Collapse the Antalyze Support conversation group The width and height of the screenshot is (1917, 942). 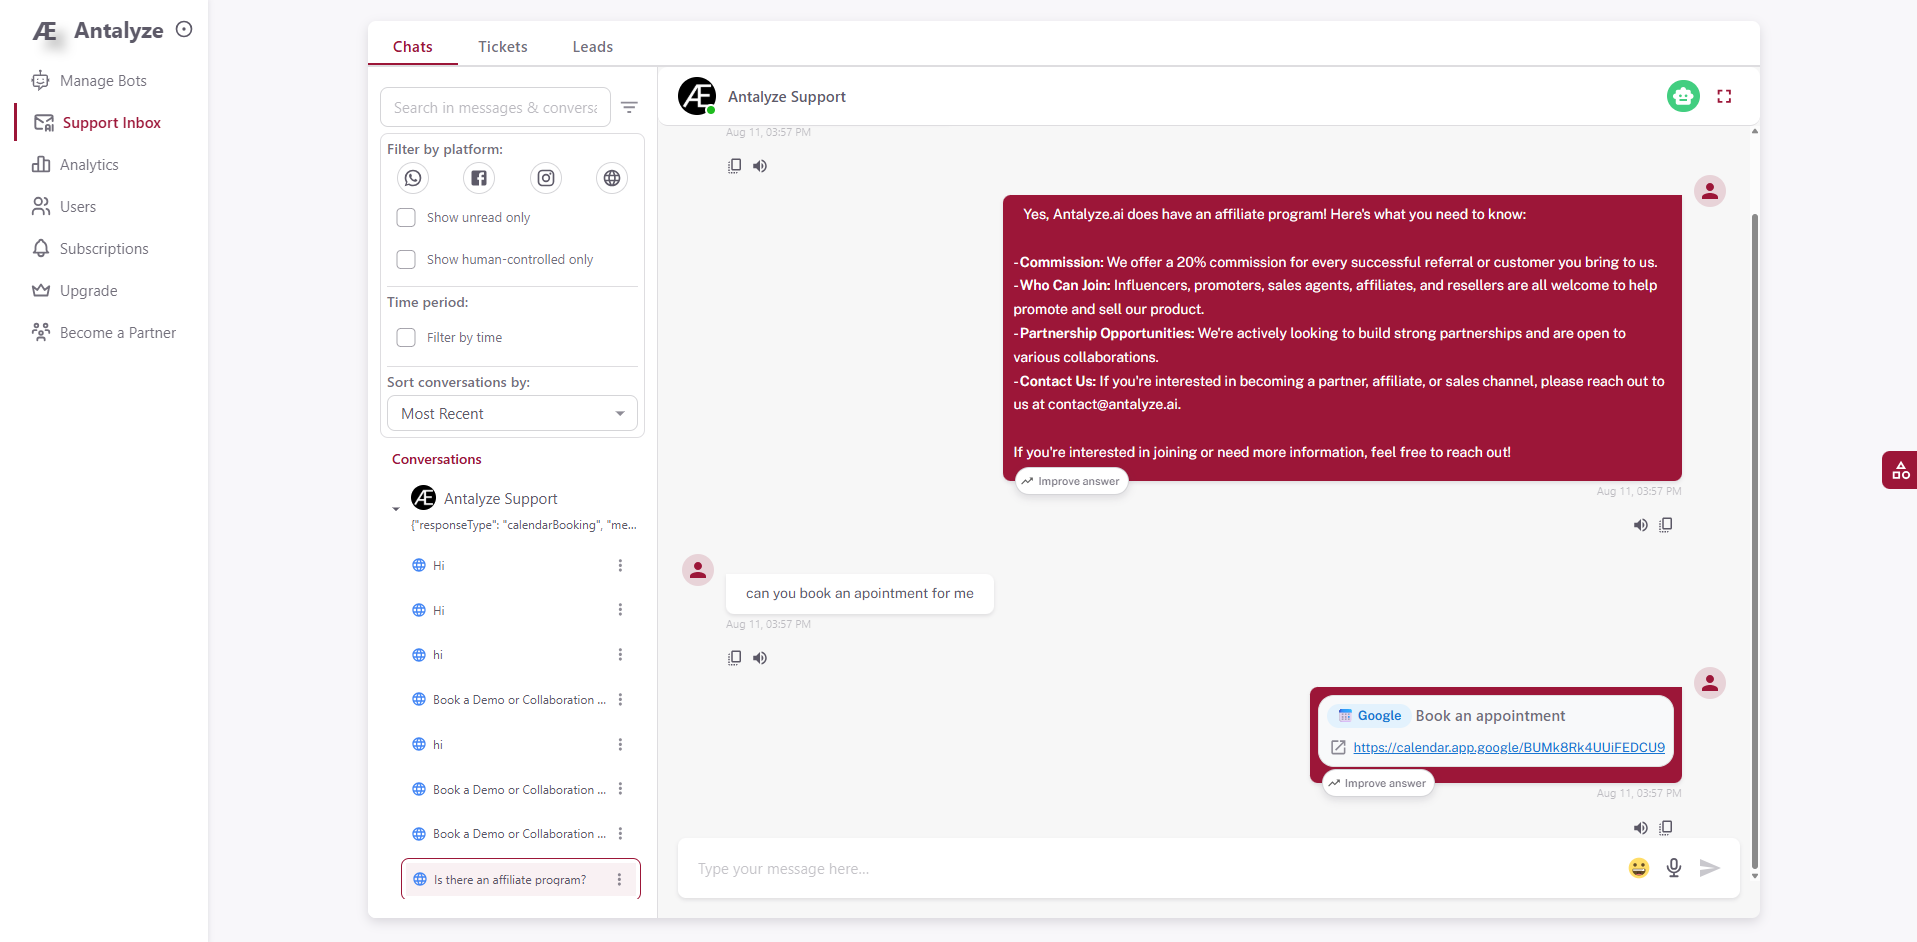(x=396, y=509)
